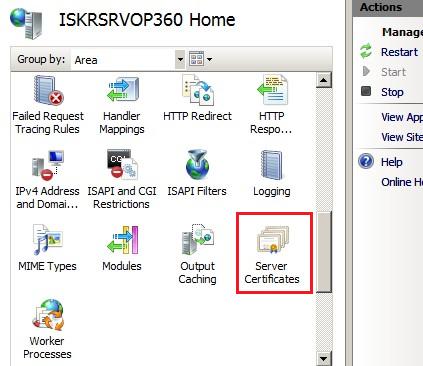Click the Actions pane header

tap(388, 7)
